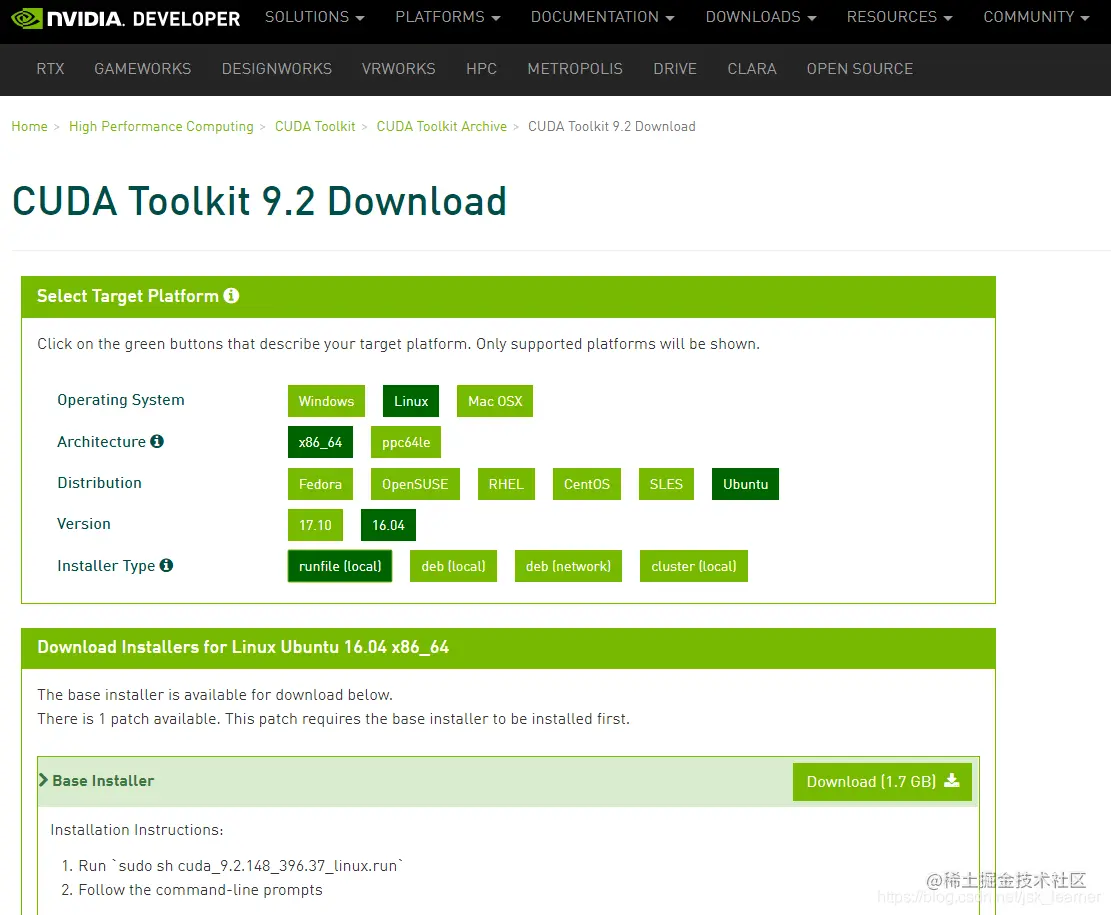The width and height of the screenshot is (1111, 915).
Task: Select OpenSUSE distribution
Action: [x=415, y=484]
